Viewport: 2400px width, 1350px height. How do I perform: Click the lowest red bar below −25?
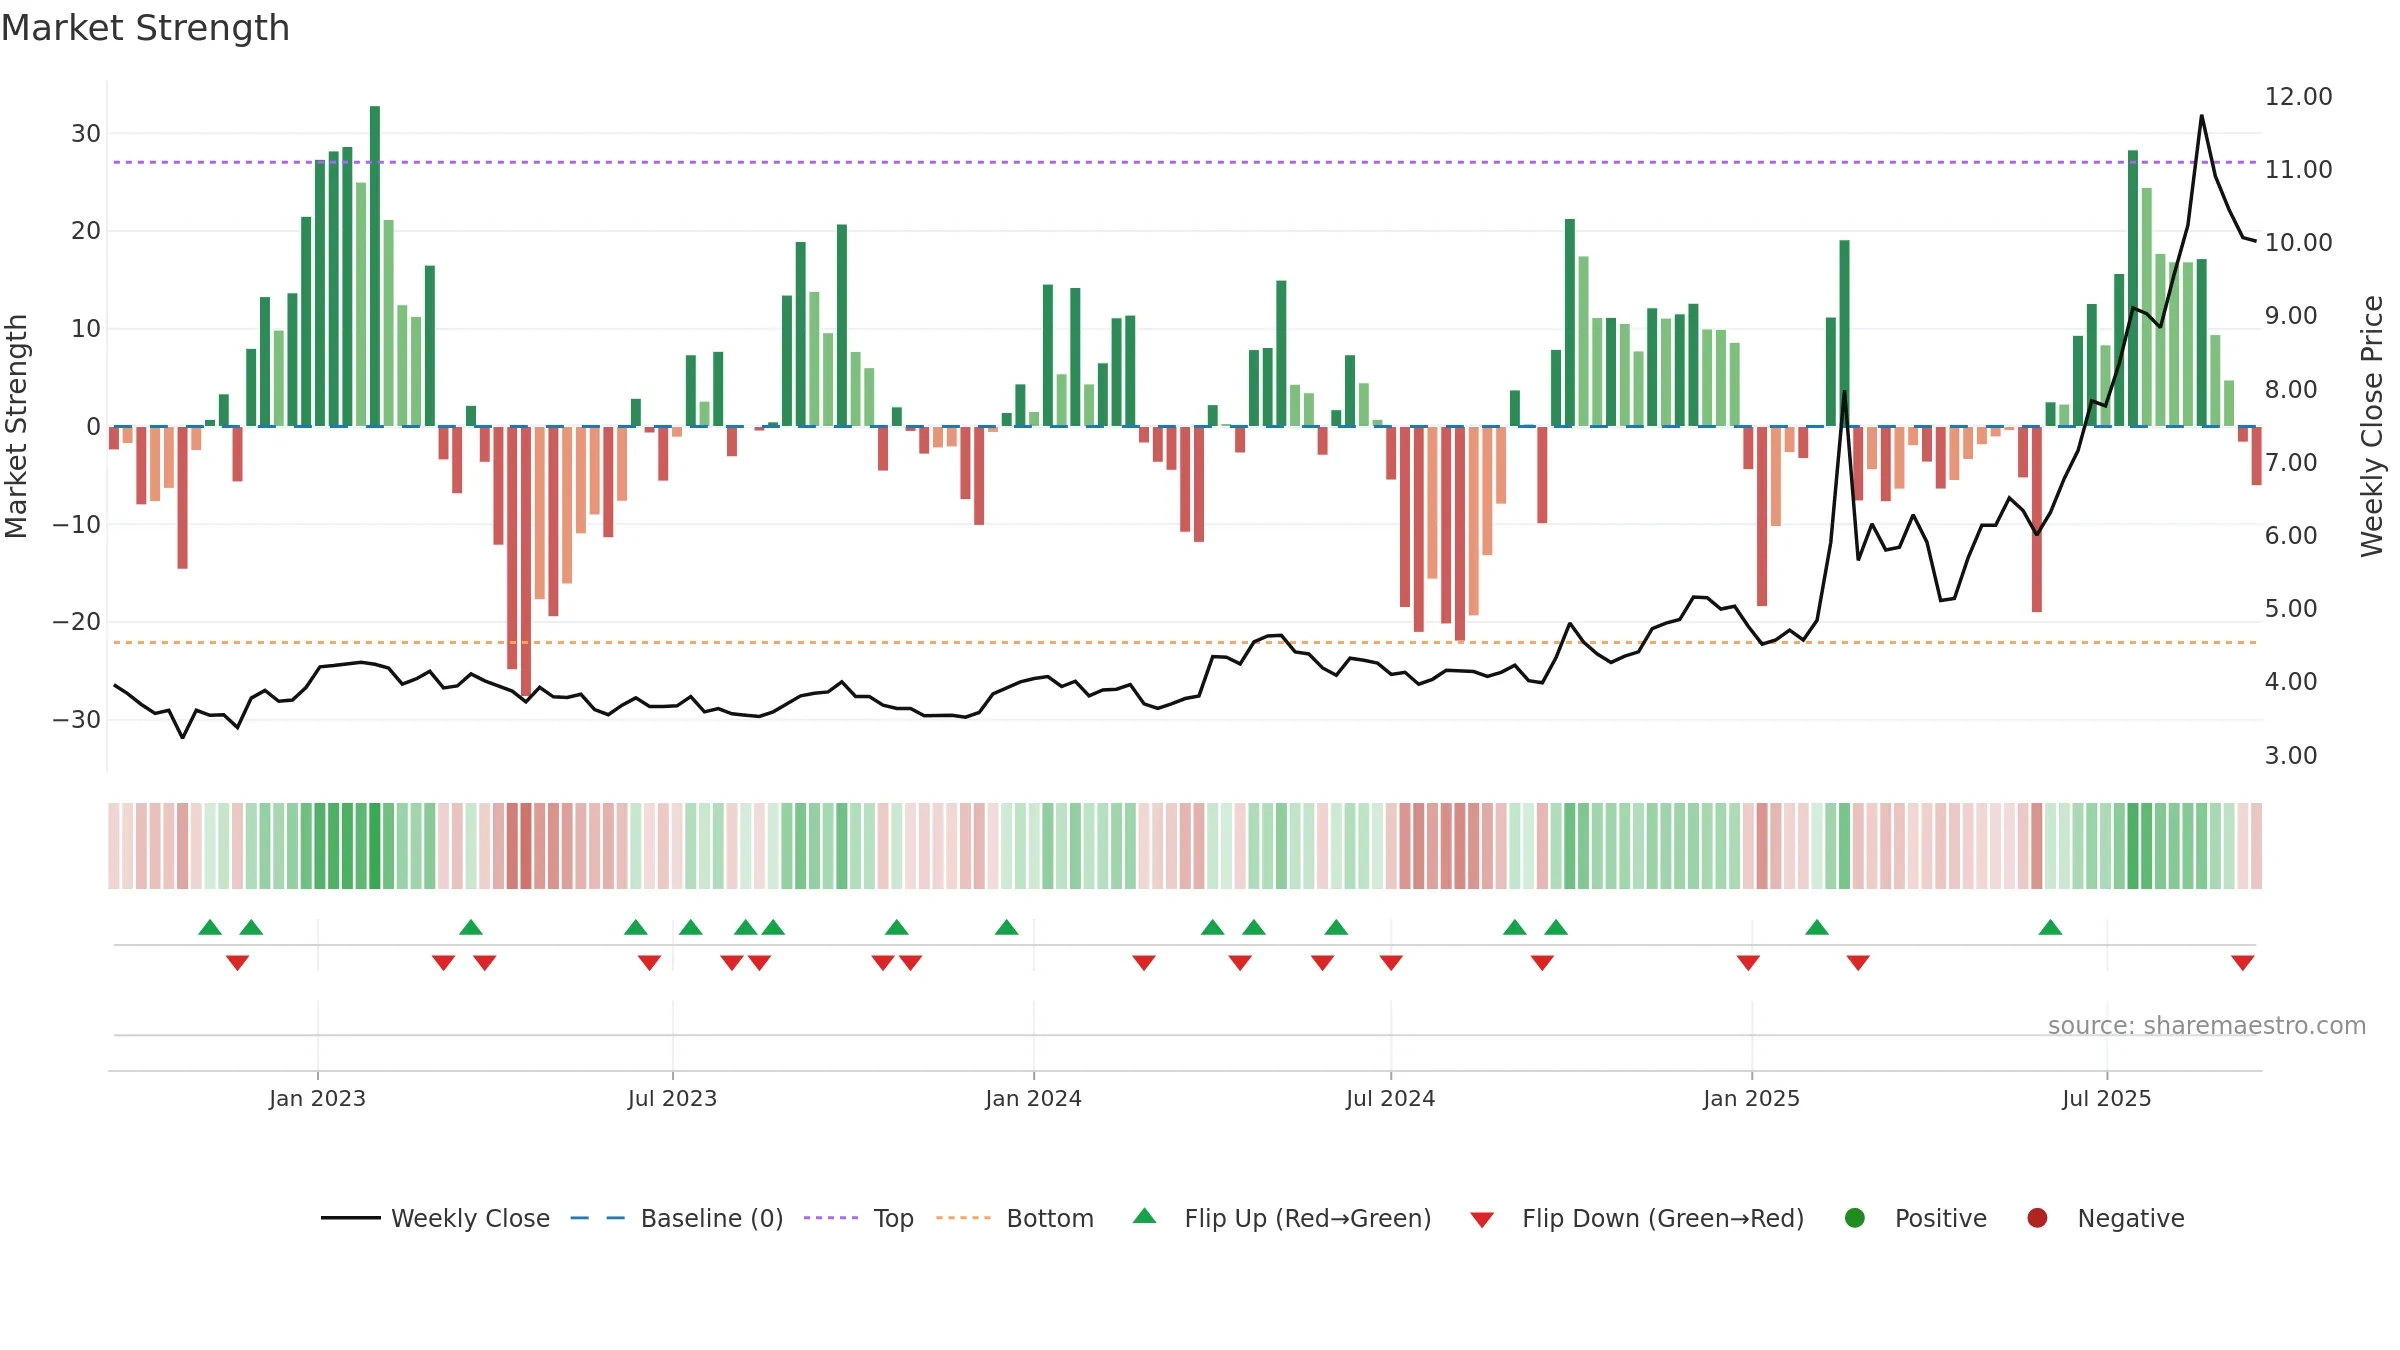point(526,561)
